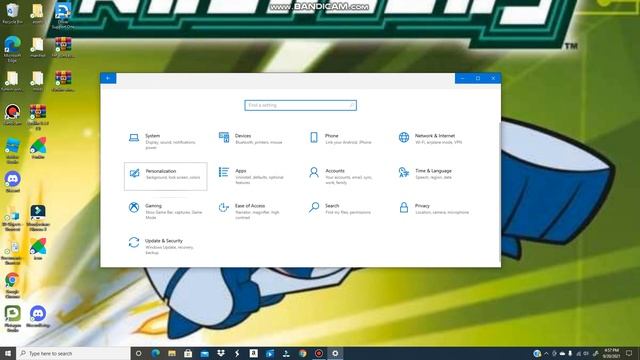Click the Update & Security label text
Screen dimensions: 640x360
click(164, 241)
